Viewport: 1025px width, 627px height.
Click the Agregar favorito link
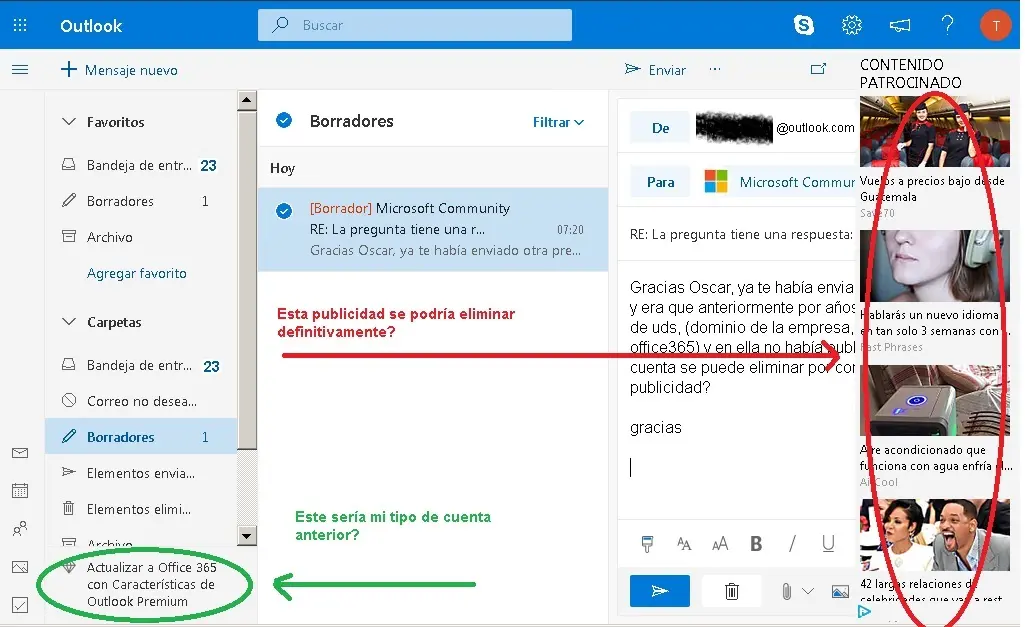(137, 273)
